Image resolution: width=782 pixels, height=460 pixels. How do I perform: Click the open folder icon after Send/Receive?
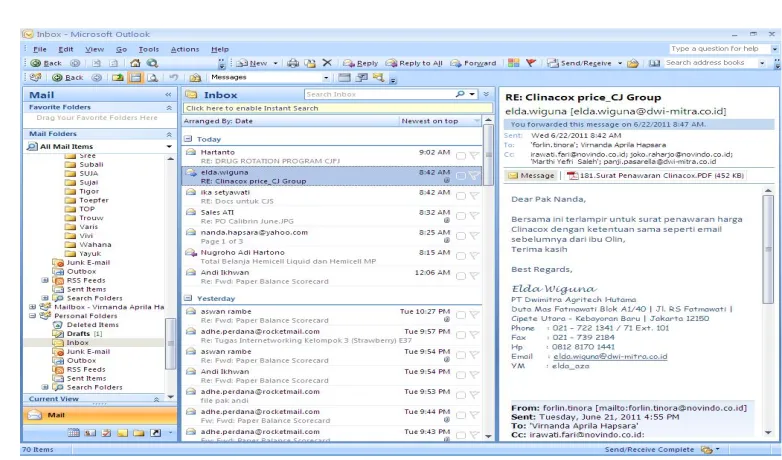click(x=633, y=63)
